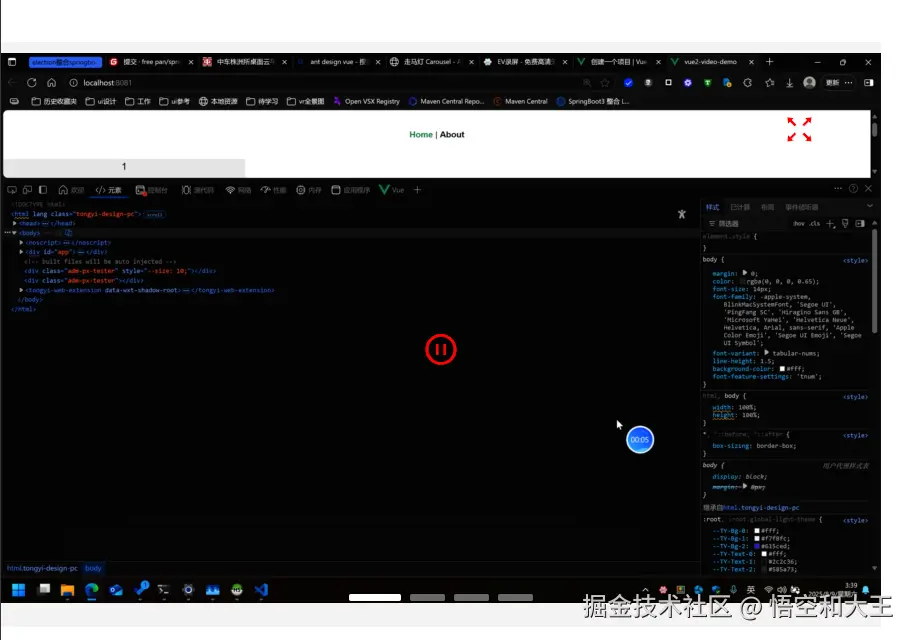Open DevTools customize ellipsis menu
This screenshot has height=640, width=913.
point(838,188)
